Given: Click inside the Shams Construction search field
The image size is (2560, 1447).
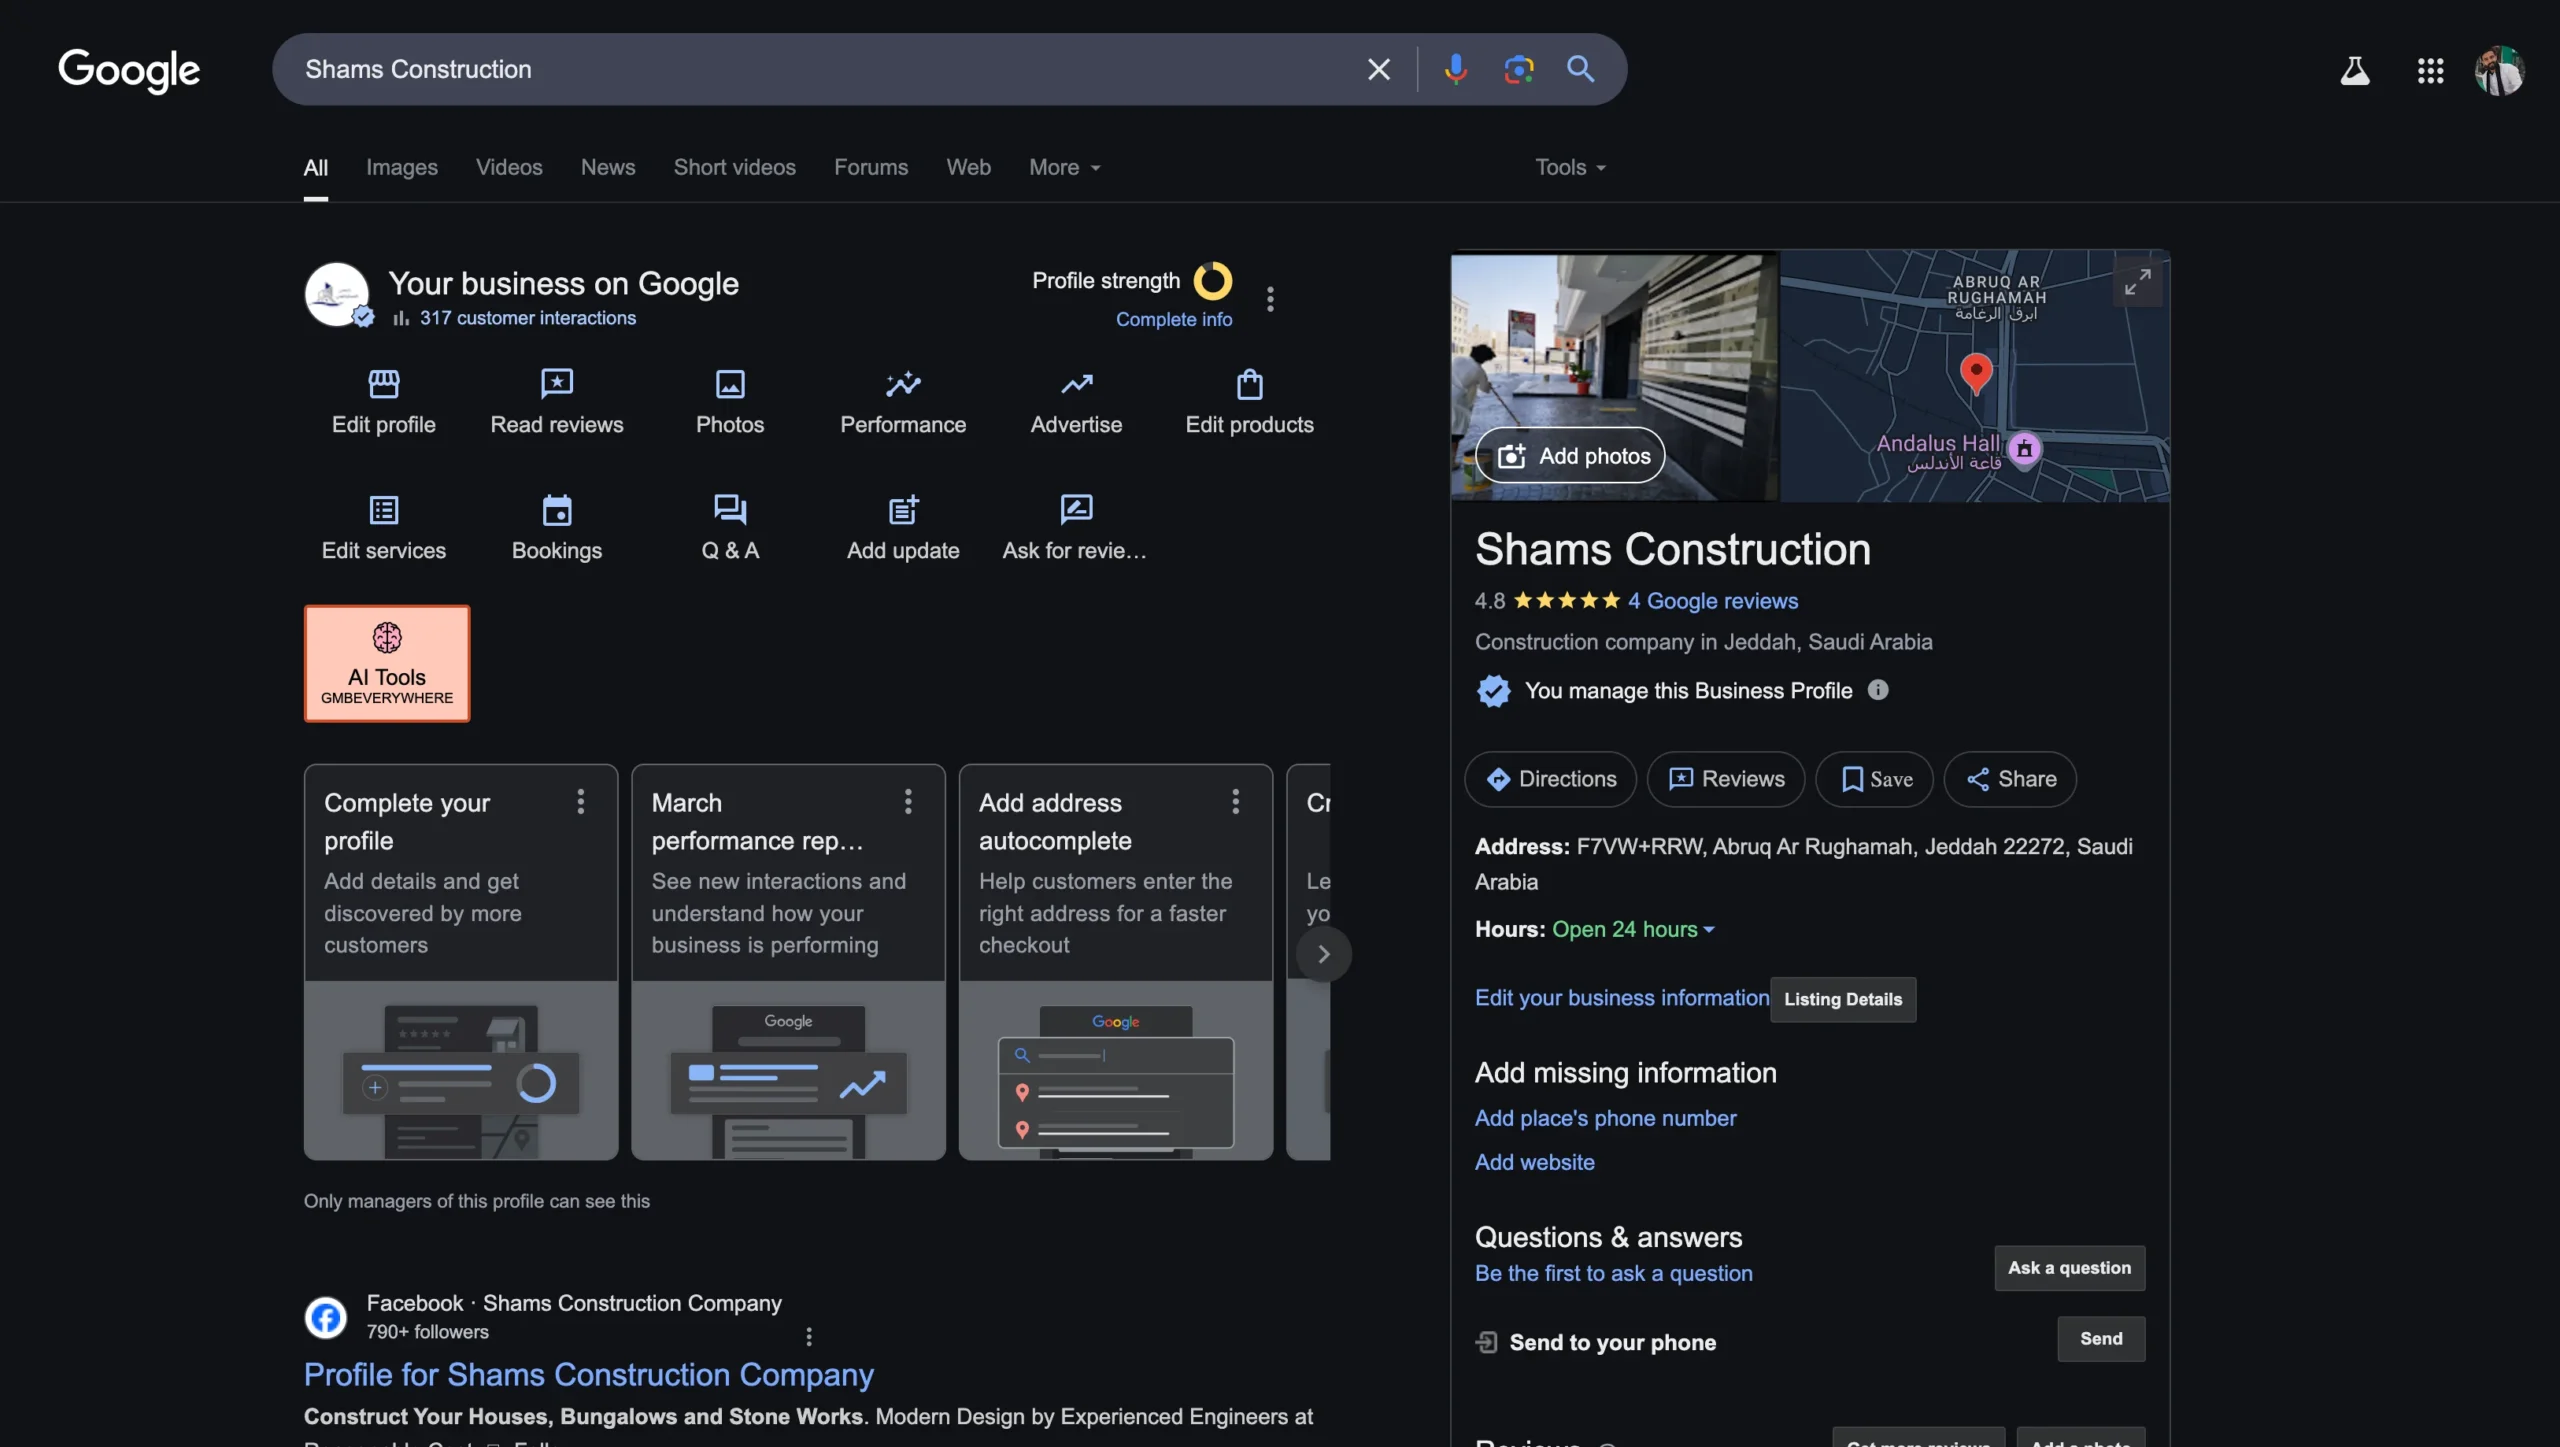Looking at the screenshot, I should click(820, 69).
